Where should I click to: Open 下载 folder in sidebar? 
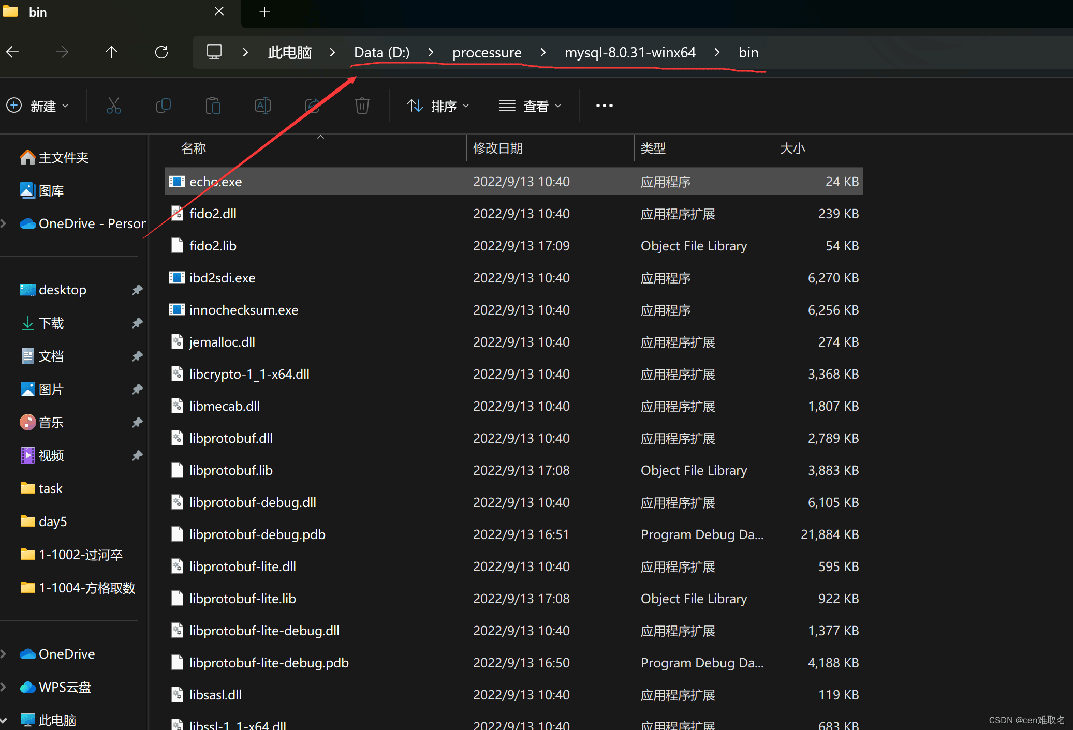(42, 323)
